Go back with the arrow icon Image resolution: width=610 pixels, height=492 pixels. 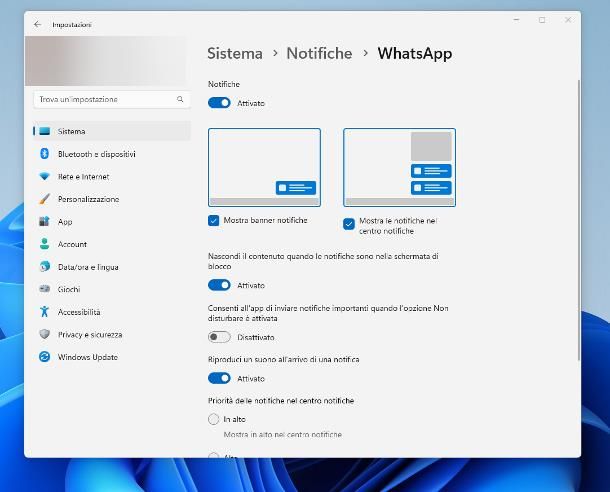coord(37,25)
